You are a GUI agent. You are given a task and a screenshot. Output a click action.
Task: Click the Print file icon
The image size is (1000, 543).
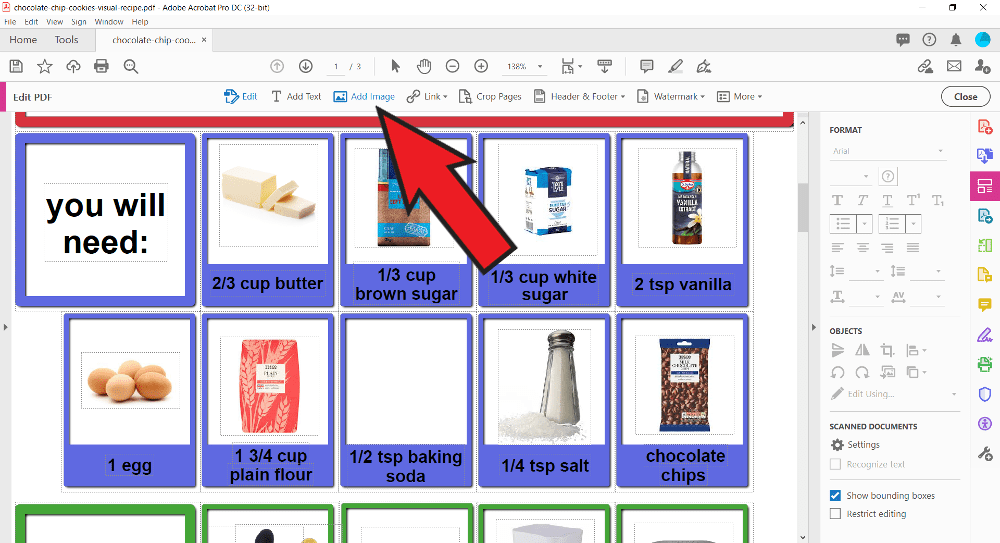click(101, 66)
